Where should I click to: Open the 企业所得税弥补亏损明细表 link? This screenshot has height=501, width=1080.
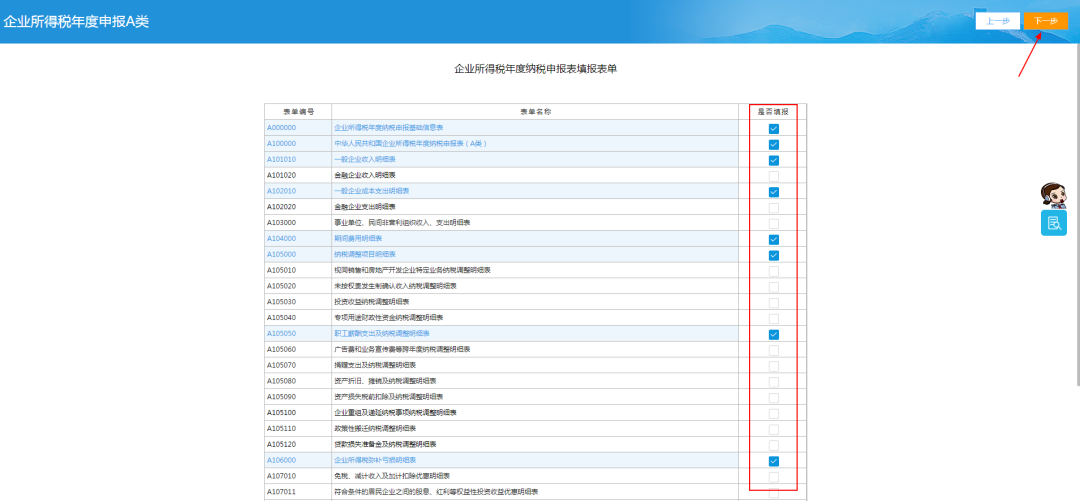[x=375, y=460]
